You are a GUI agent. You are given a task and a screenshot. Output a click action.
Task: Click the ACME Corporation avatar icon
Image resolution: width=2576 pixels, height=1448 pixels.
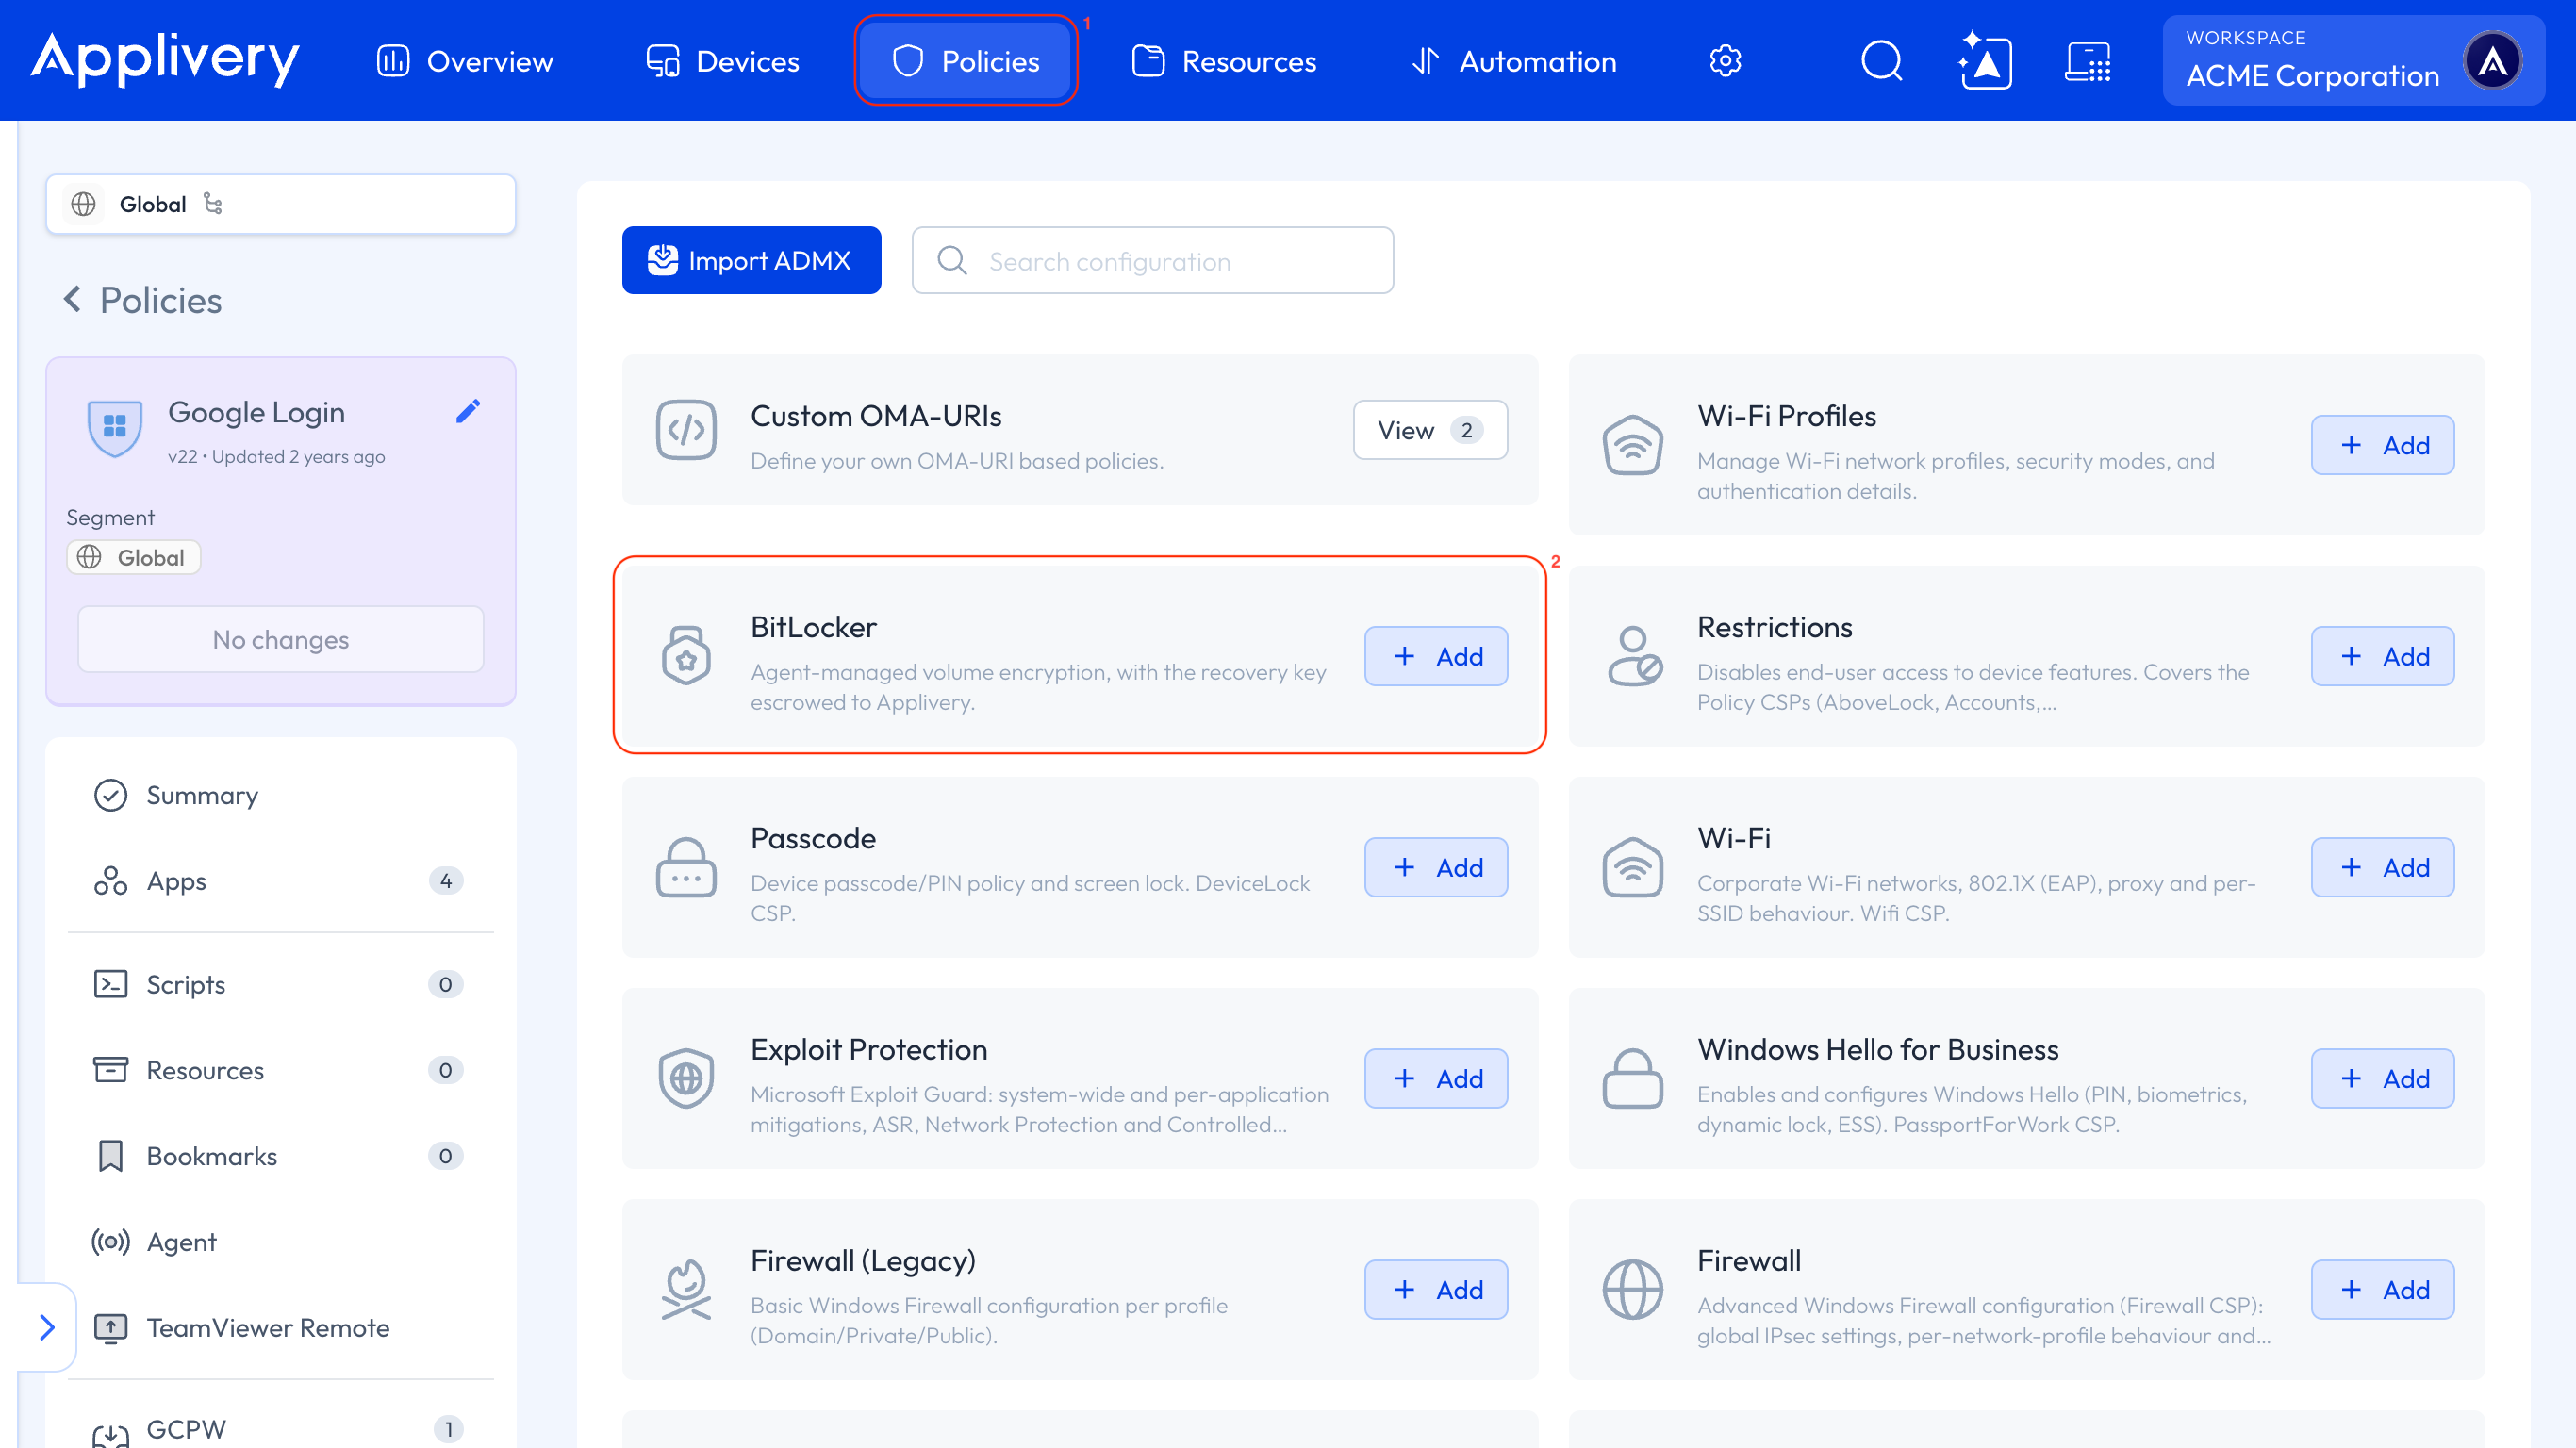(2493, 61)
